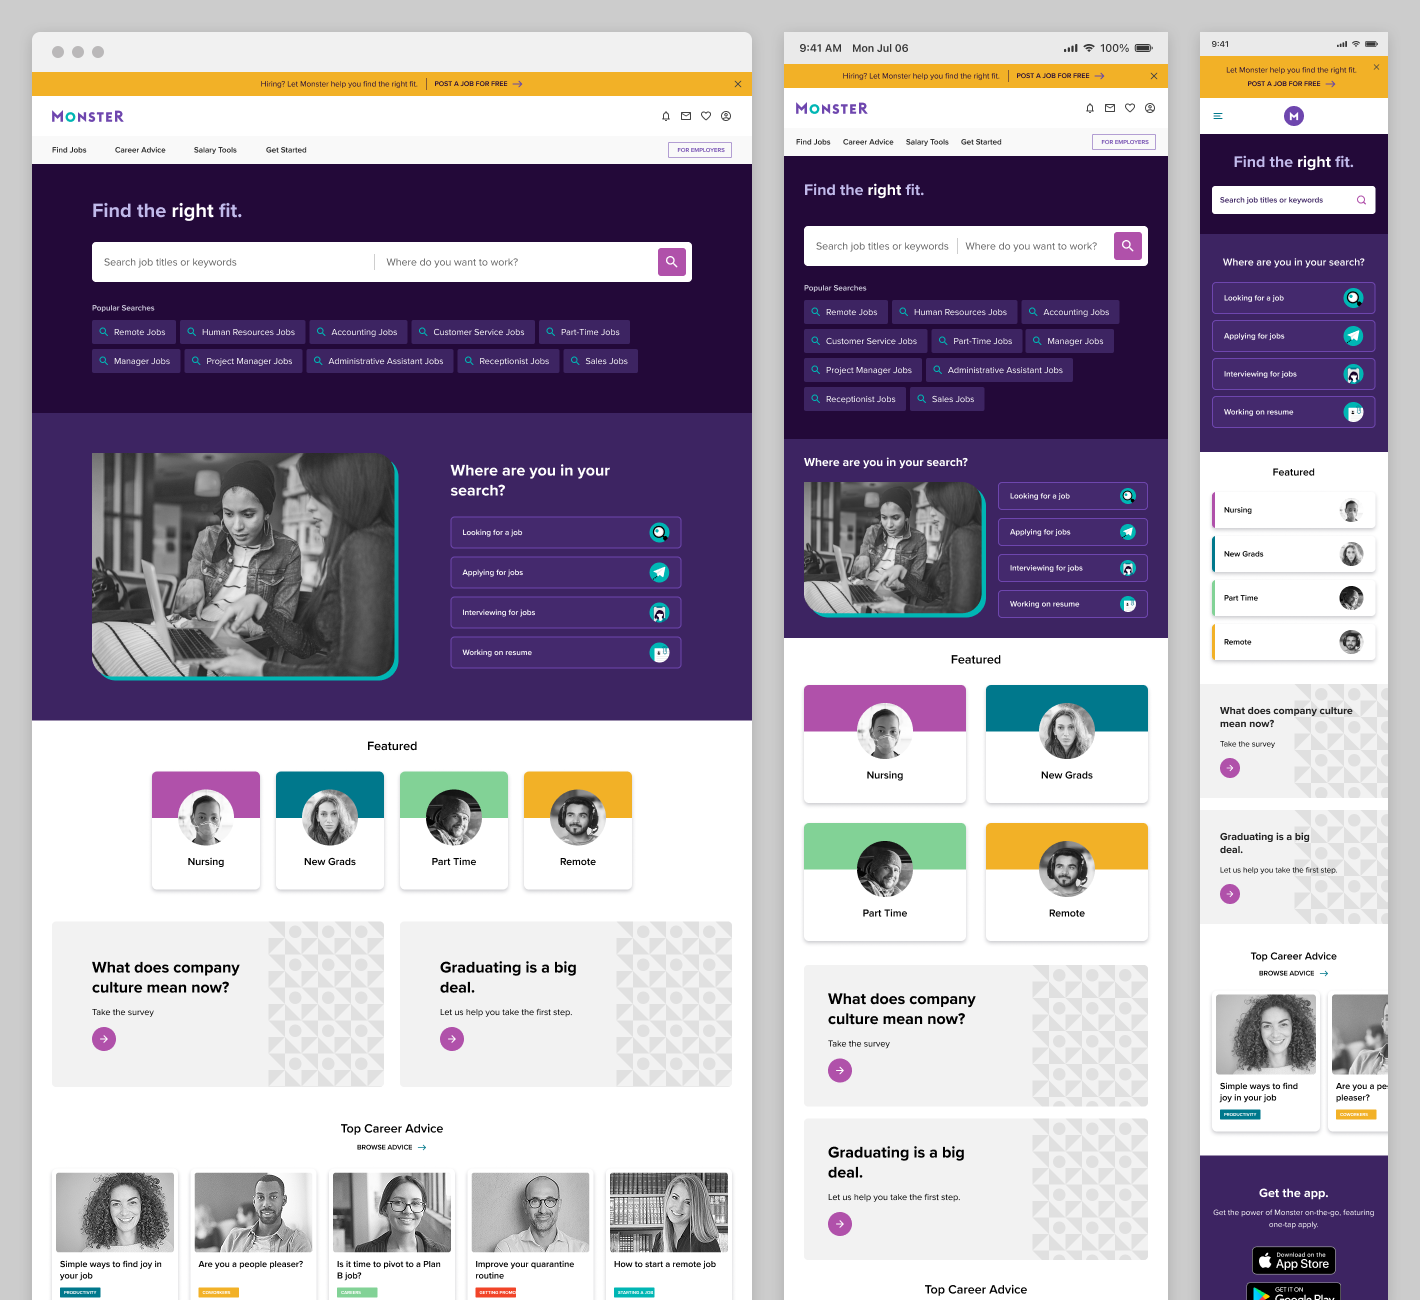Close the yellow hiring banner in the desktop view
Screen dimensions: 1420x1300
coord(738,84)
